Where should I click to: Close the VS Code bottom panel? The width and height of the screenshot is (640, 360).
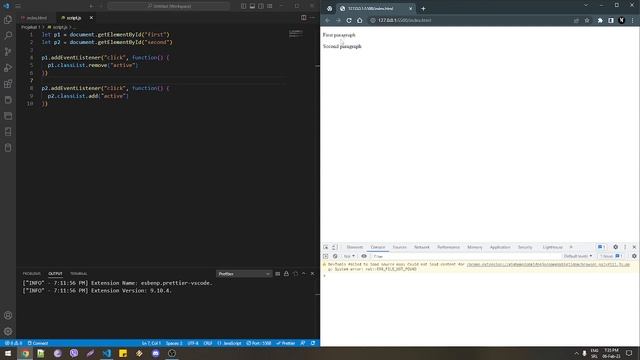pos(313,273)
